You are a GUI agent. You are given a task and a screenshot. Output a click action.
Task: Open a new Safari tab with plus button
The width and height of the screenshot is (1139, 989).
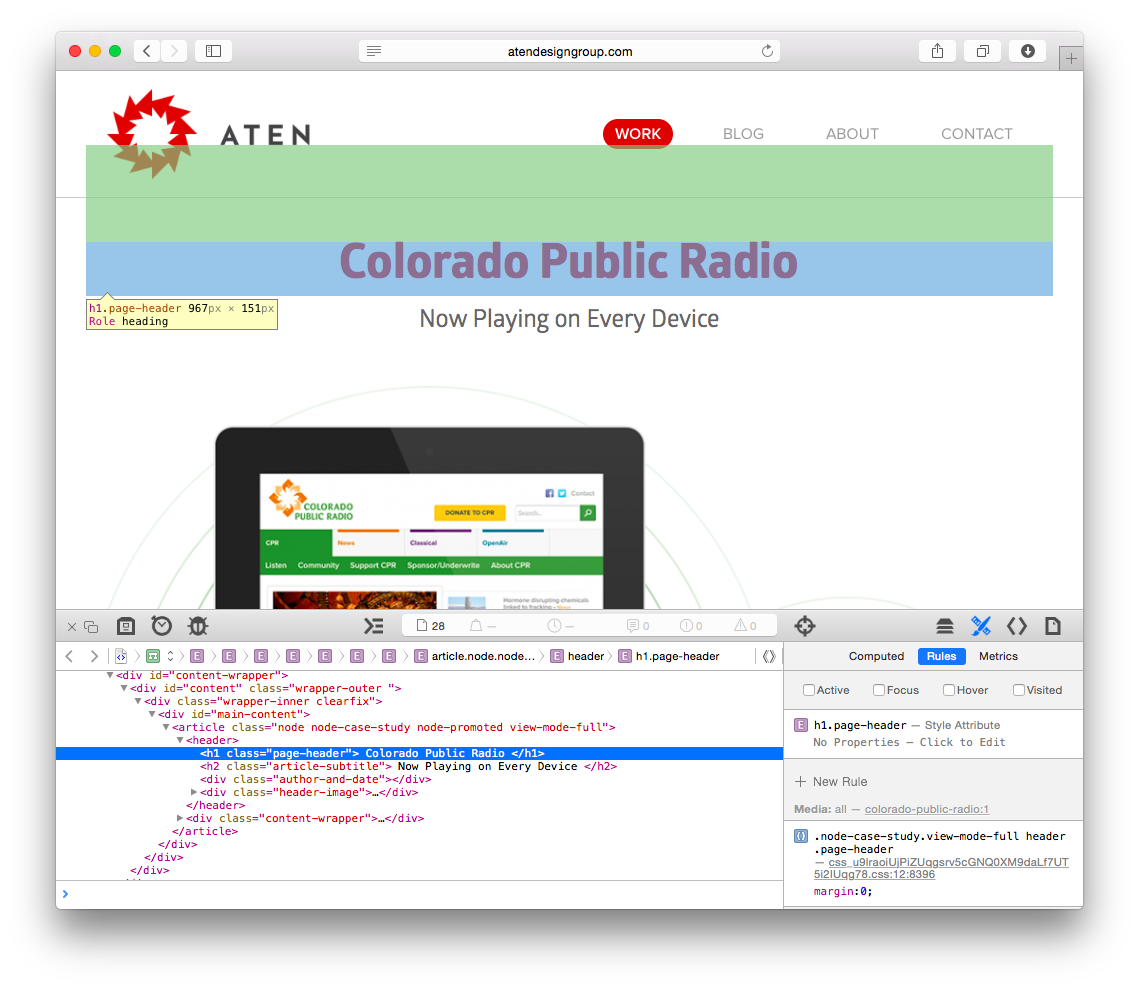(x=1071, y=58)
